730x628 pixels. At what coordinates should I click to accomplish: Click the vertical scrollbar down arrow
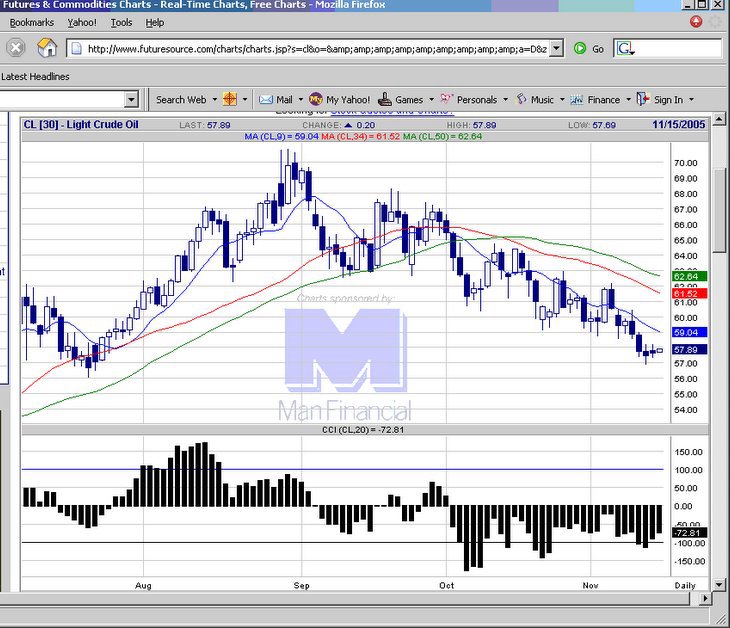tap(718, 584)
